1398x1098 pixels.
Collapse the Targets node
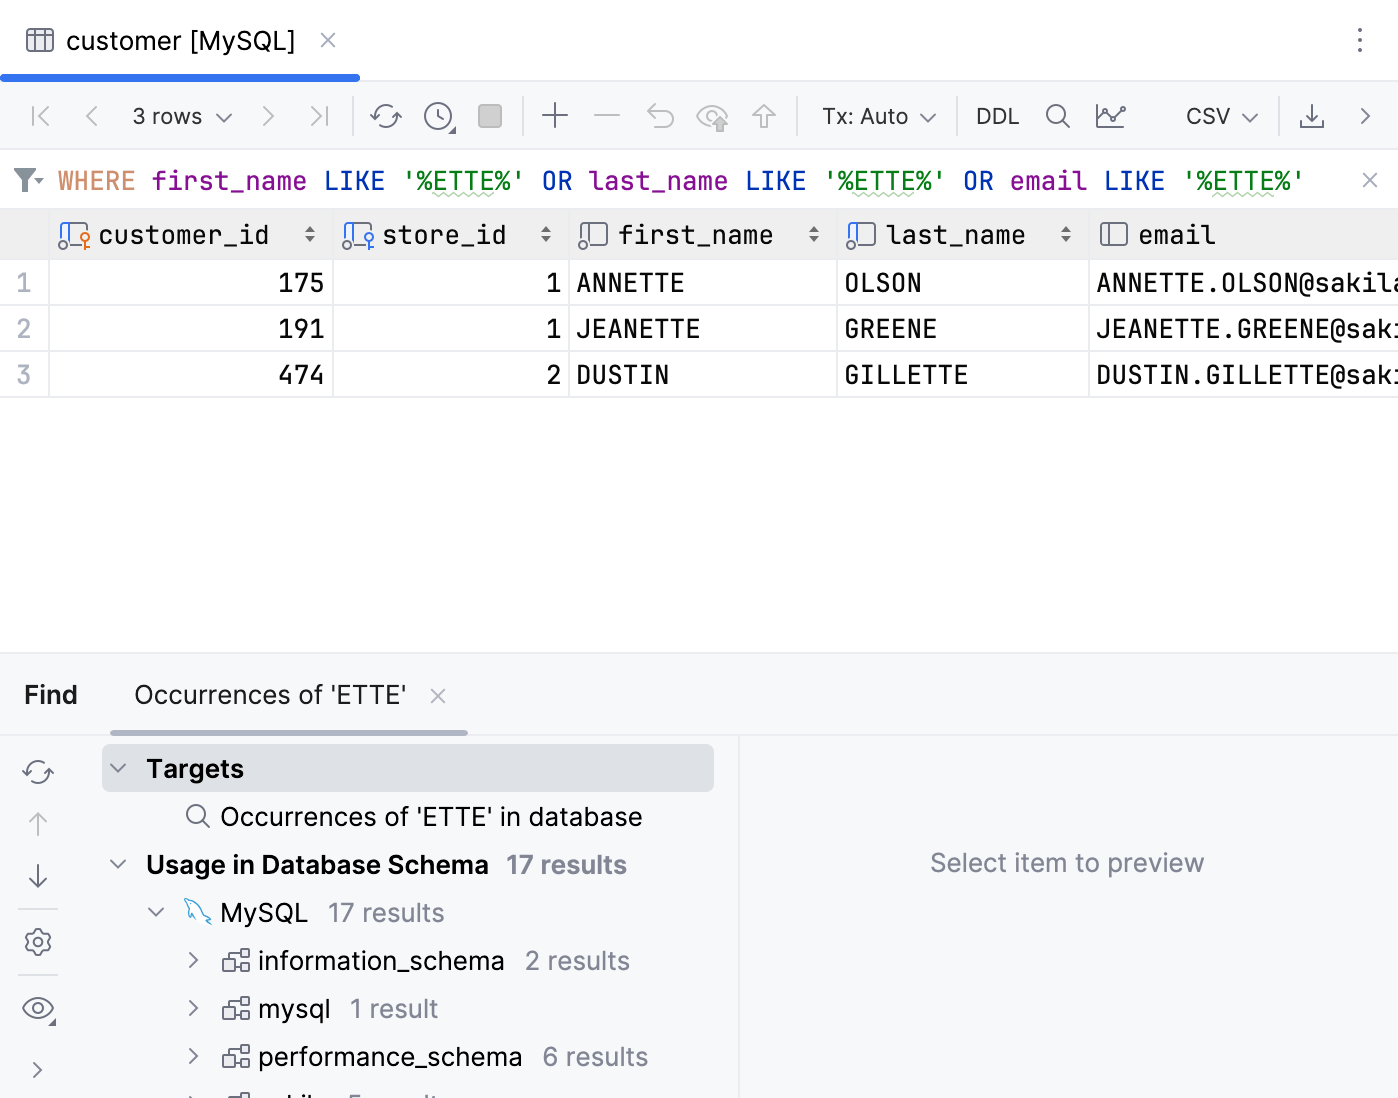click(x=119, y=768)
